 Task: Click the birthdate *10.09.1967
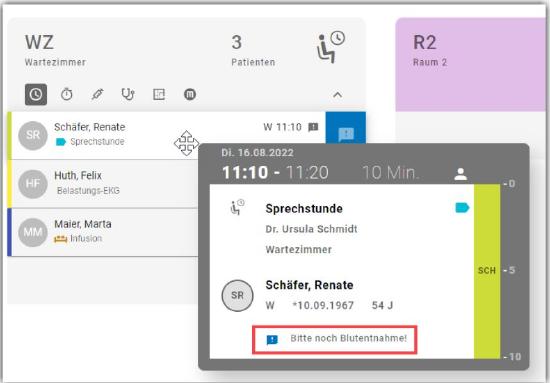click(323, 305)
